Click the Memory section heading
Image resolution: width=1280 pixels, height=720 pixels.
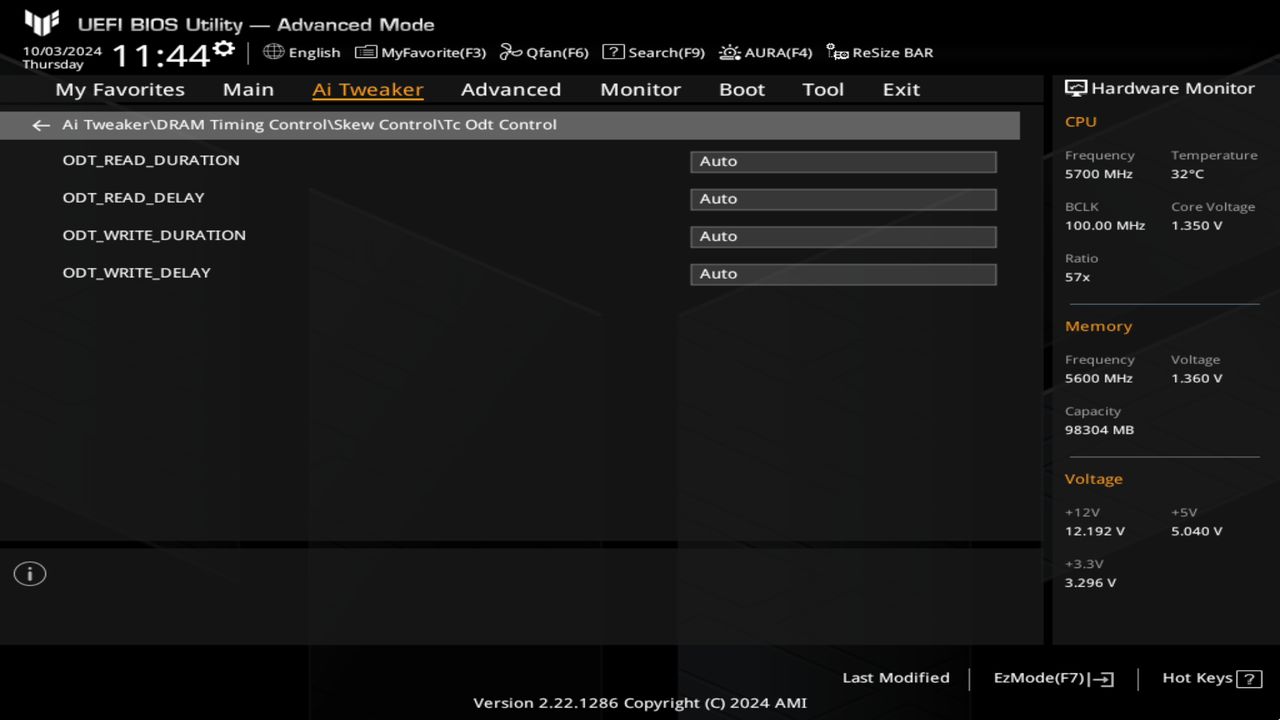click(x=1099, y=327)
